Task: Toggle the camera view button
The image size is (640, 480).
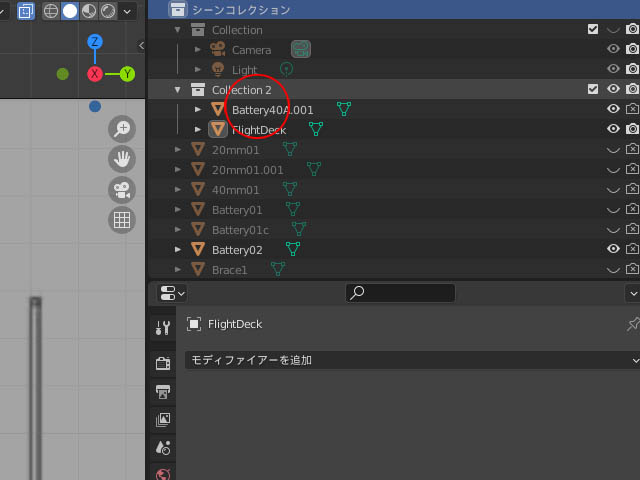Action: [x=122, y=190]
